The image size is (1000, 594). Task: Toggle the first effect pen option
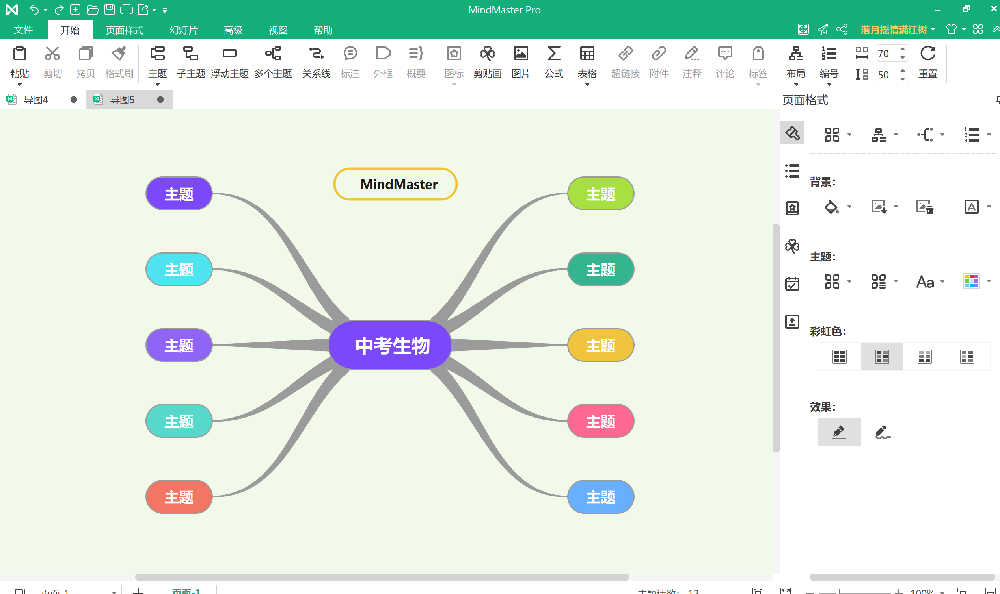tap(839, 432)
